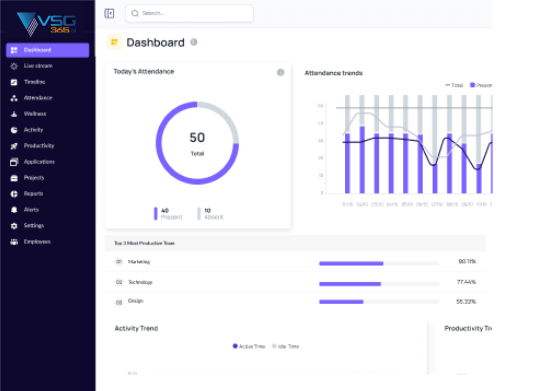The height and width of the screenshot is (391, 548).
Task: Select the Activity menu entry
Action: [33, 130]
